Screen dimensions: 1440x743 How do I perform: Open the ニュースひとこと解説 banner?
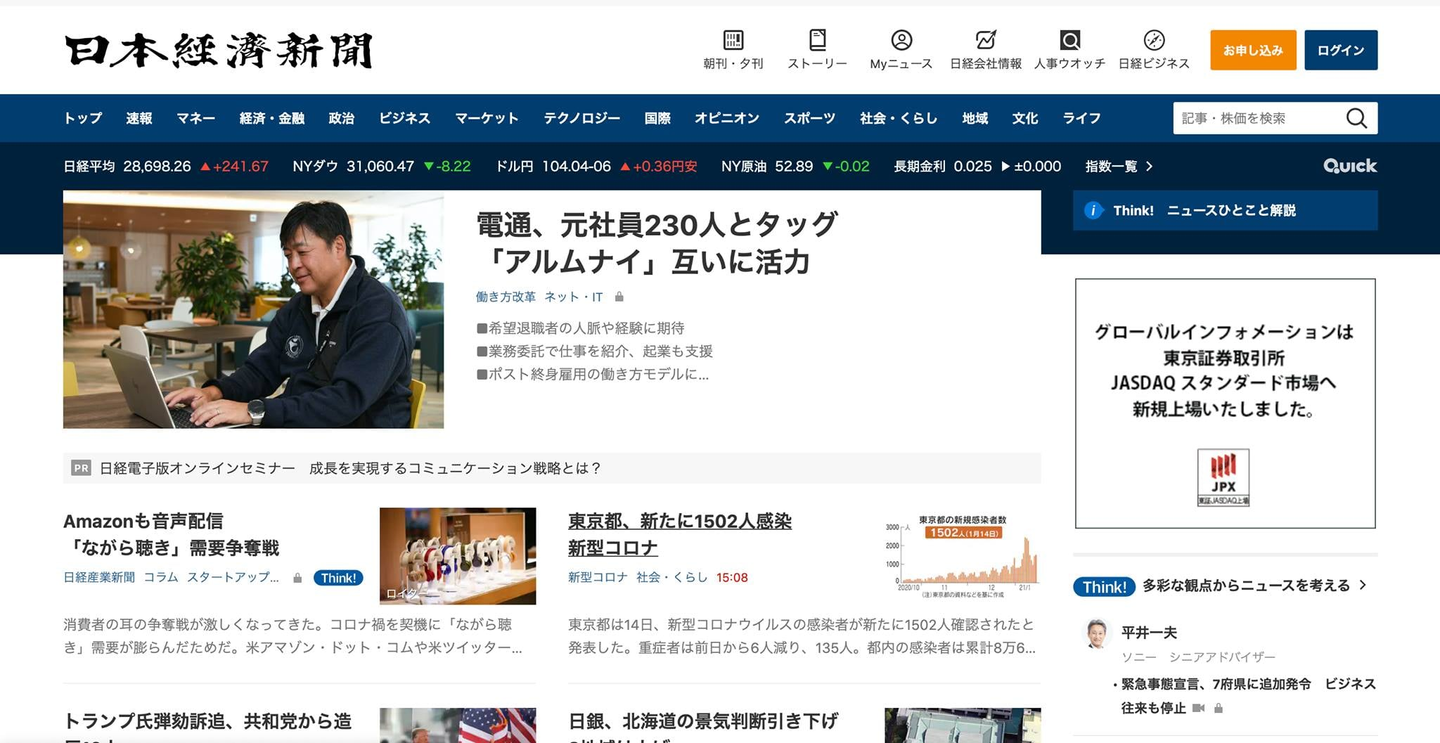1225,210
